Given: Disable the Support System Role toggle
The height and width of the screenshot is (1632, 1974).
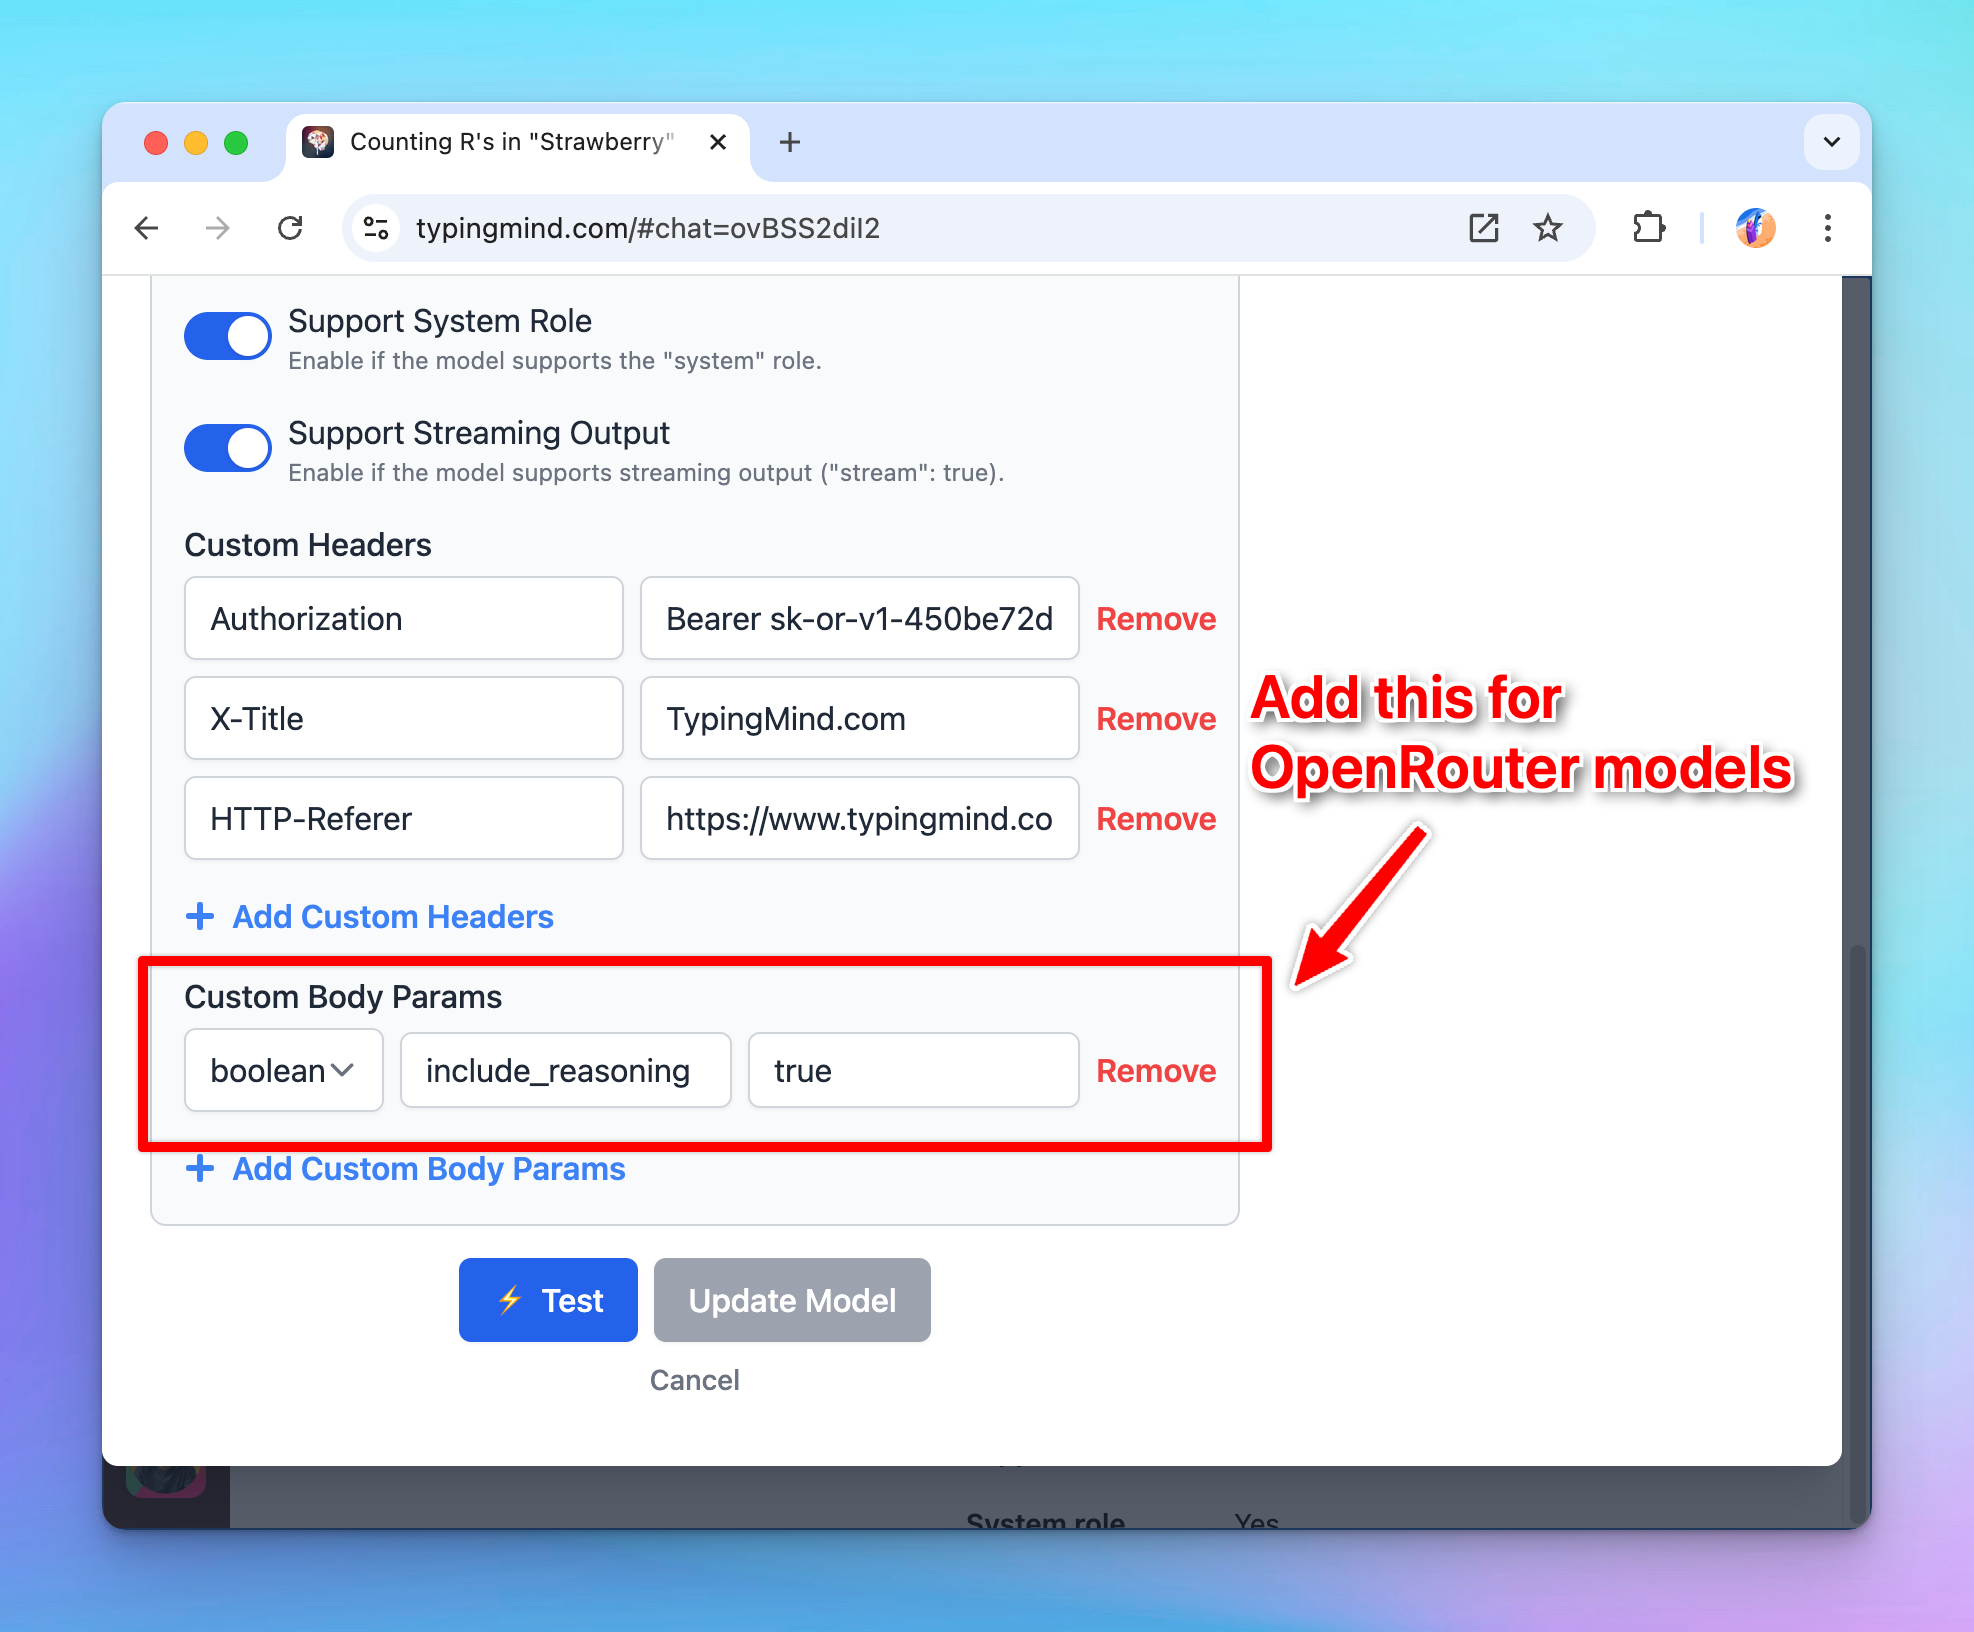Looking at the screenshot, I should (x=228, y=336).
